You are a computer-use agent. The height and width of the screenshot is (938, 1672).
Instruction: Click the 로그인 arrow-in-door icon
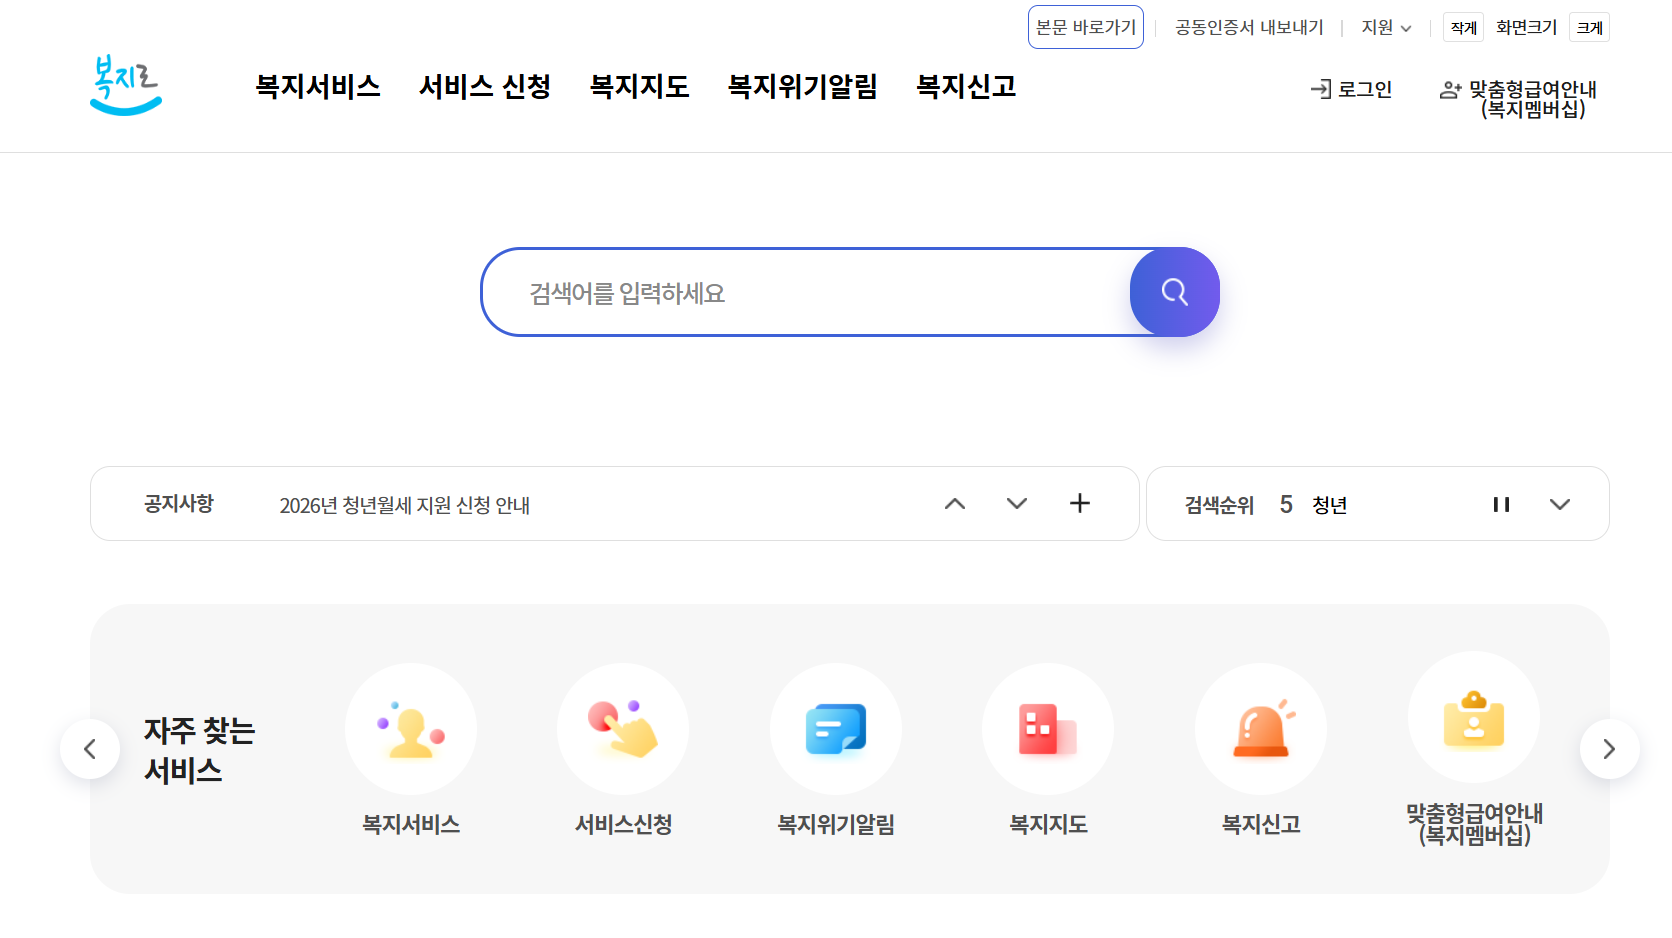(1321, 89)
